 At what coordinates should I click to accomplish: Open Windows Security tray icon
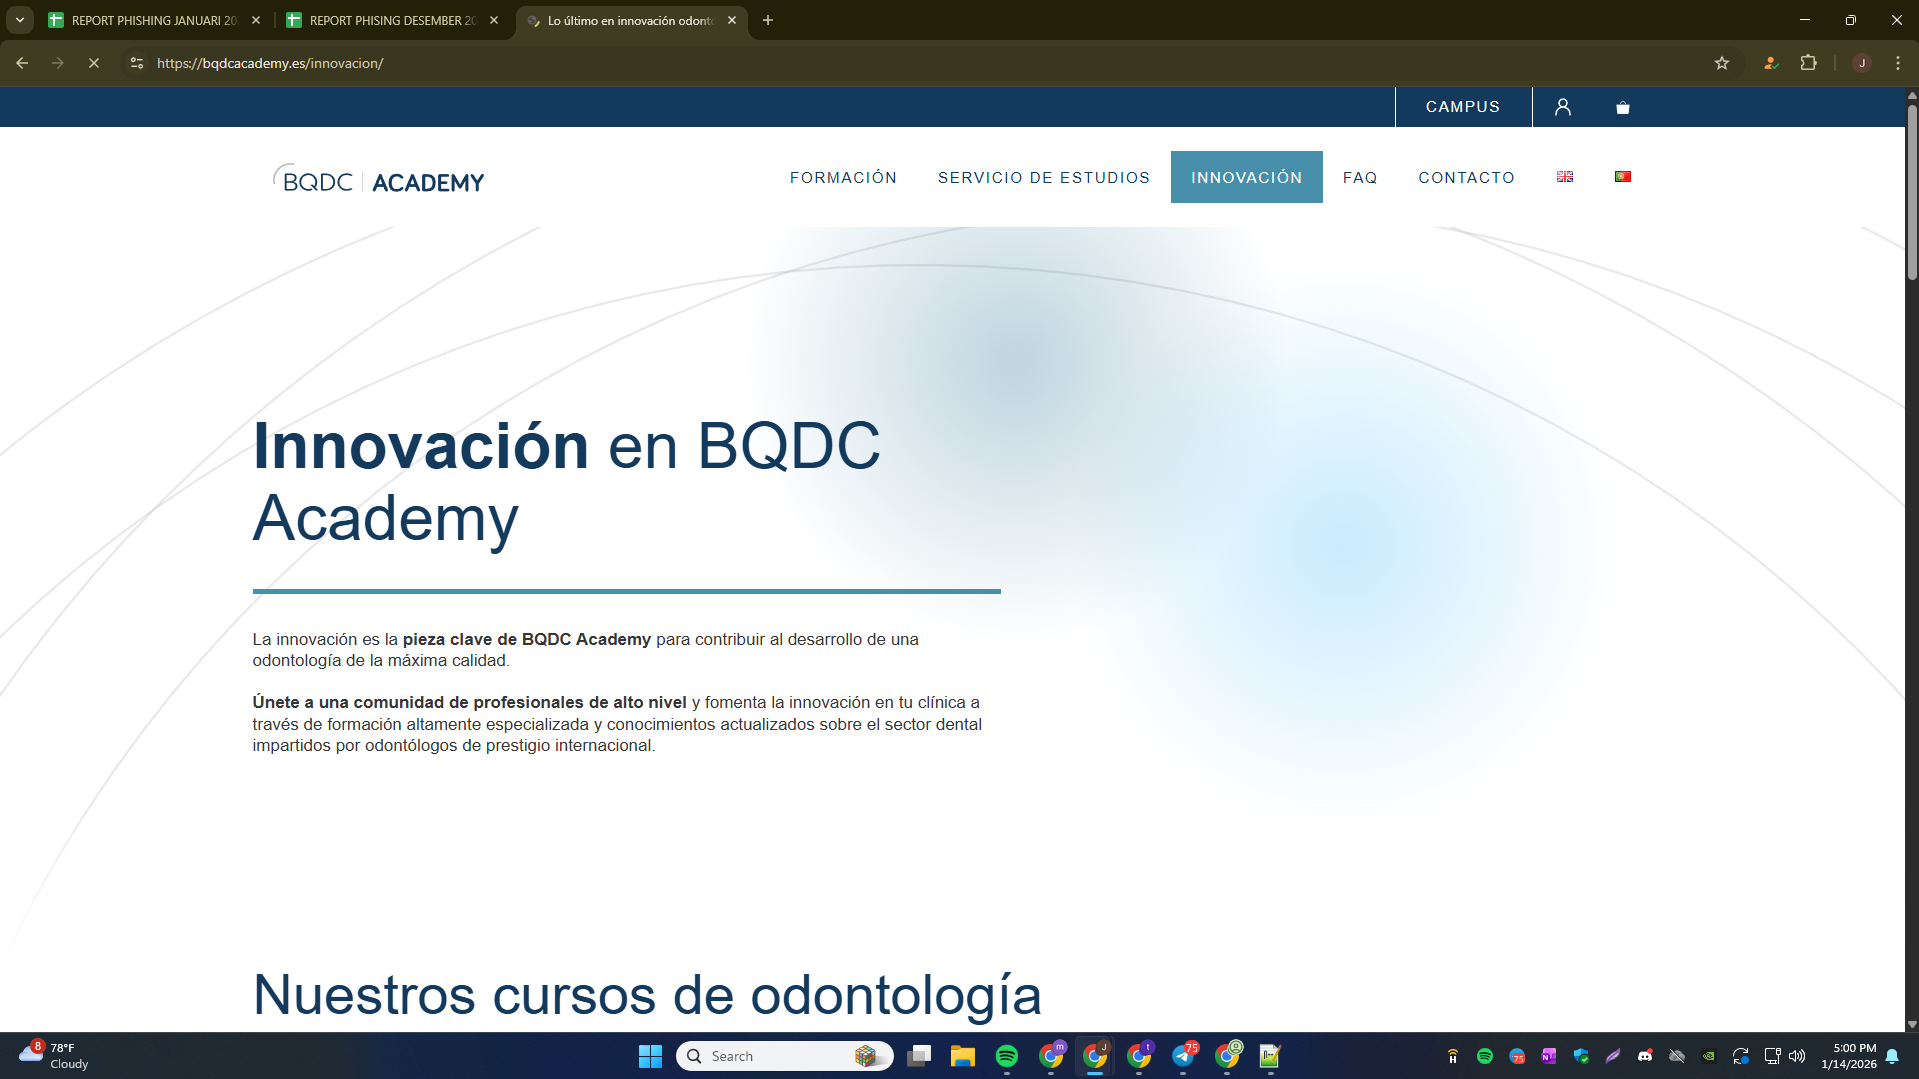click(x=1581, y=1056)
